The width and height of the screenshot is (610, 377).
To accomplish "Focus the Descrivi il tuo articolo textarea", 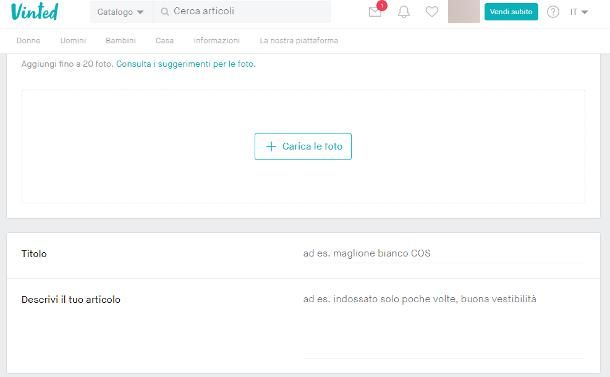I will coord(443,325).
